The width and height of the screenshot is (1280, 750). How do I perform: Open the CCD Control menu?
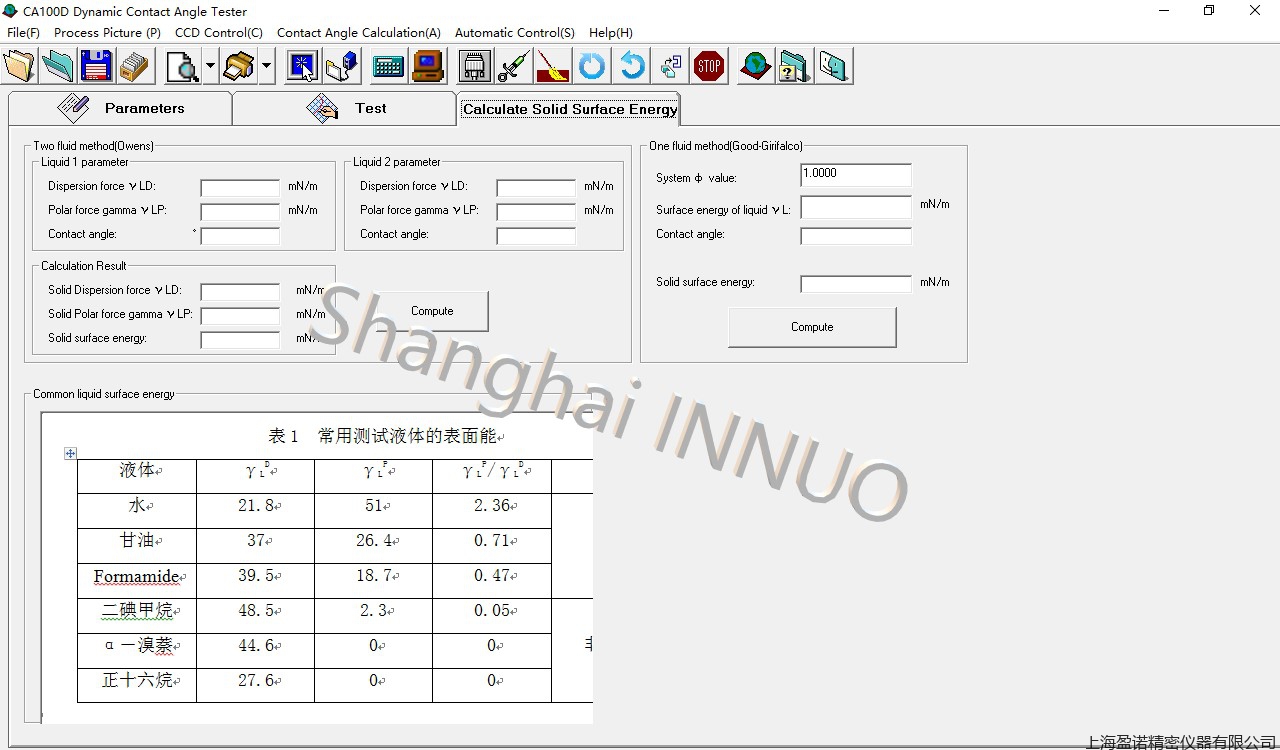218,32
